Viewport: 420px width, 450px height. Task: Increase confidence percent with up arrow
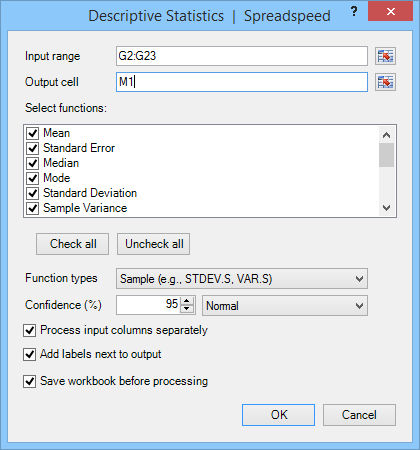click(187, 301)
